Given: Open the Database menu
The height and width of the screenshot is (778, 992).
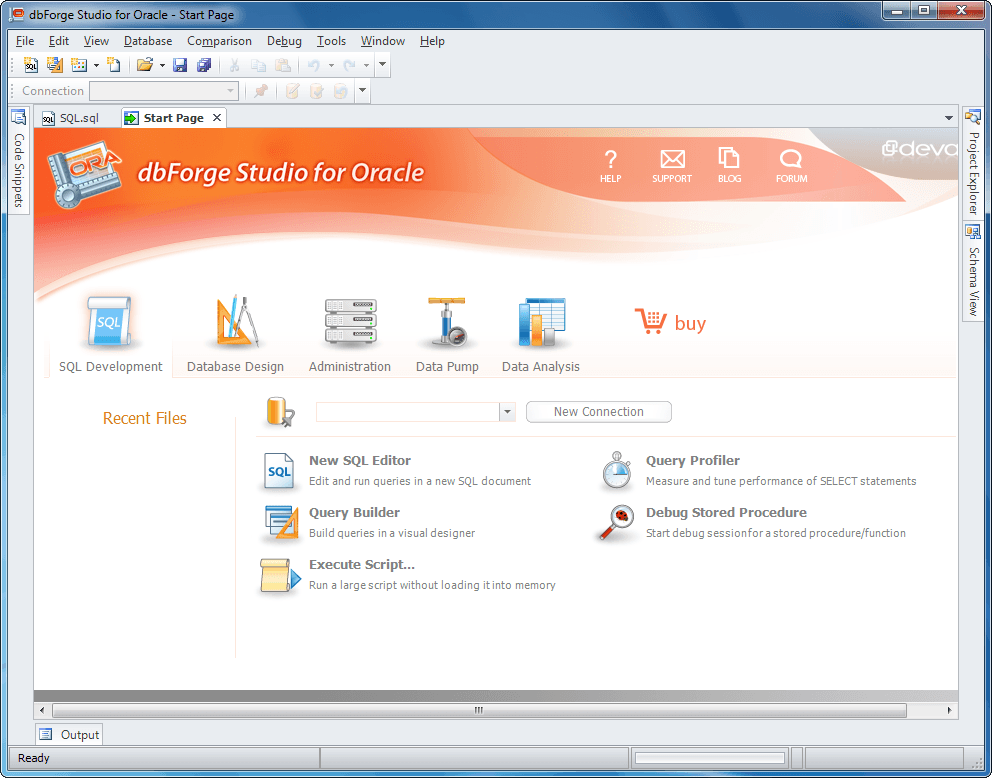Looking at the screenshot, I should pos(148,40).
